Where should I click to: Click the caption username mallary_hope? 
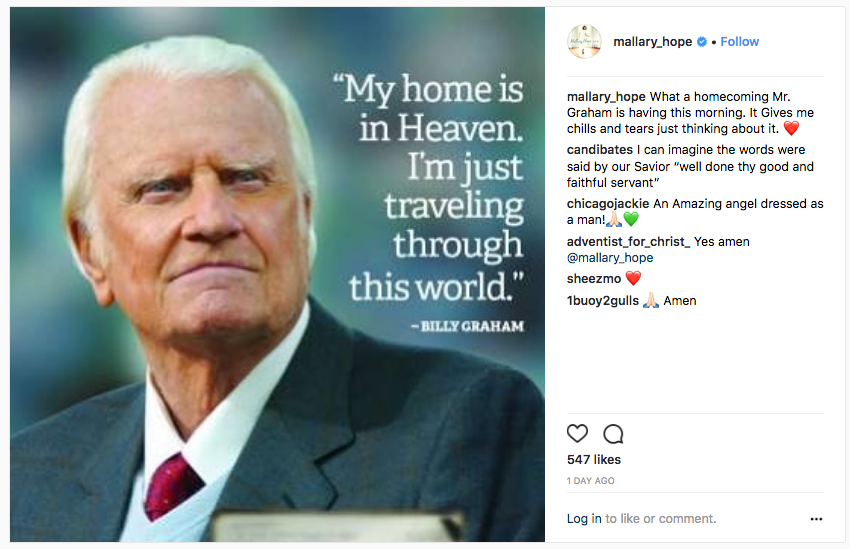point(607,96)
